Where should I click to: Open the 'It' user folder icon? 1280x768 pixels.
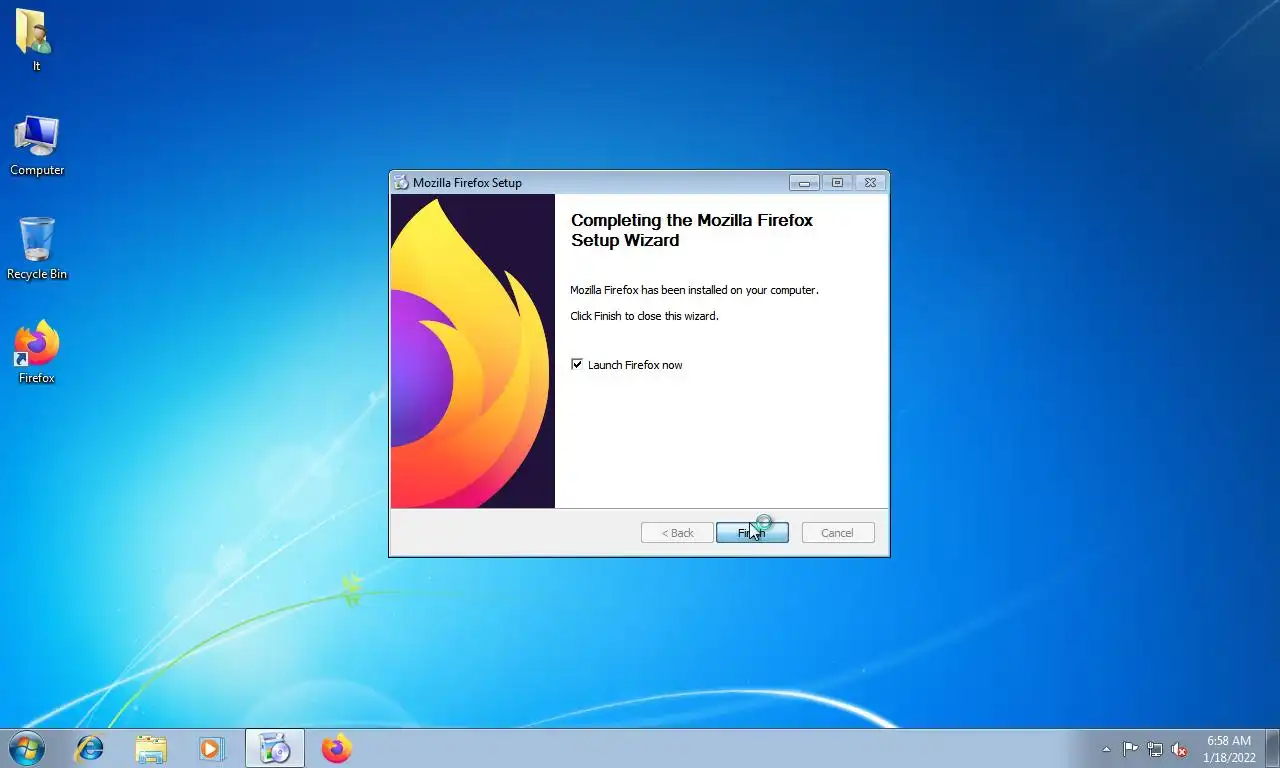36,40
